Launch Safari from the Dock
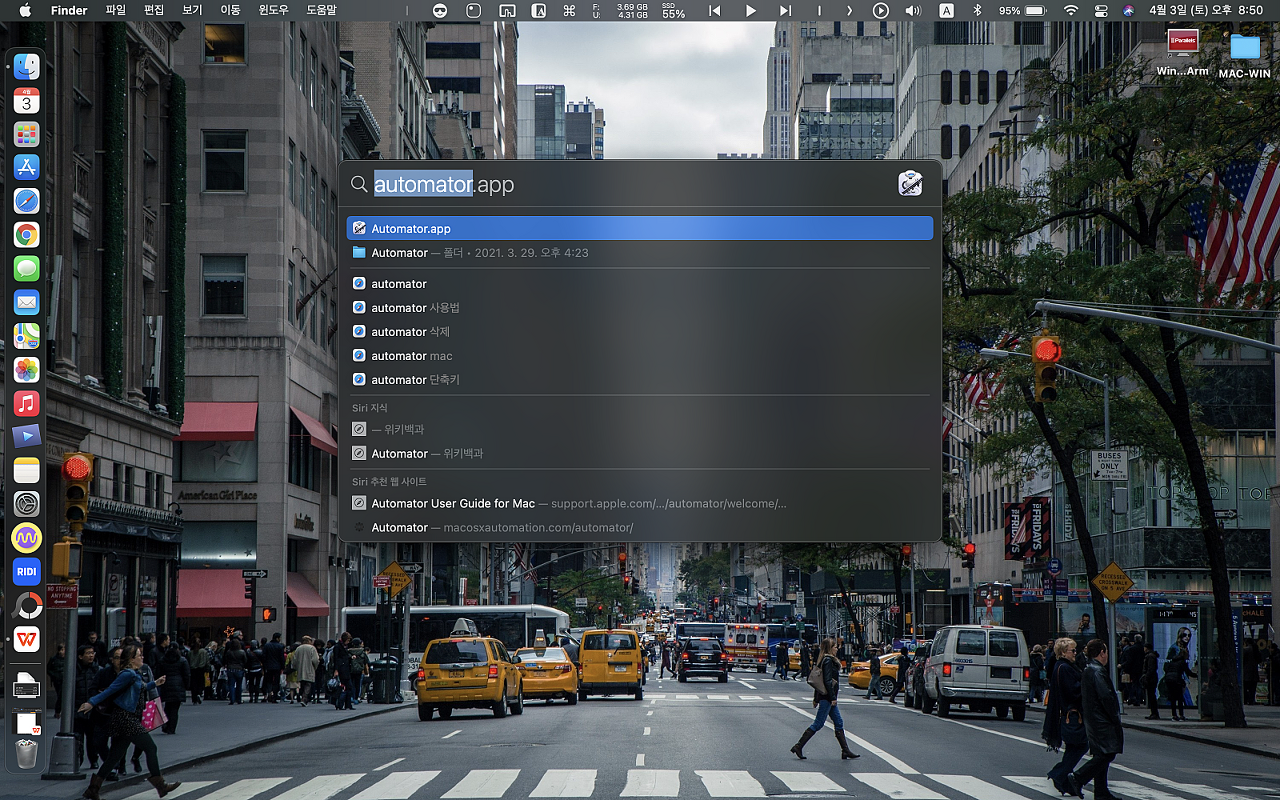 click(x=27, y=201)
